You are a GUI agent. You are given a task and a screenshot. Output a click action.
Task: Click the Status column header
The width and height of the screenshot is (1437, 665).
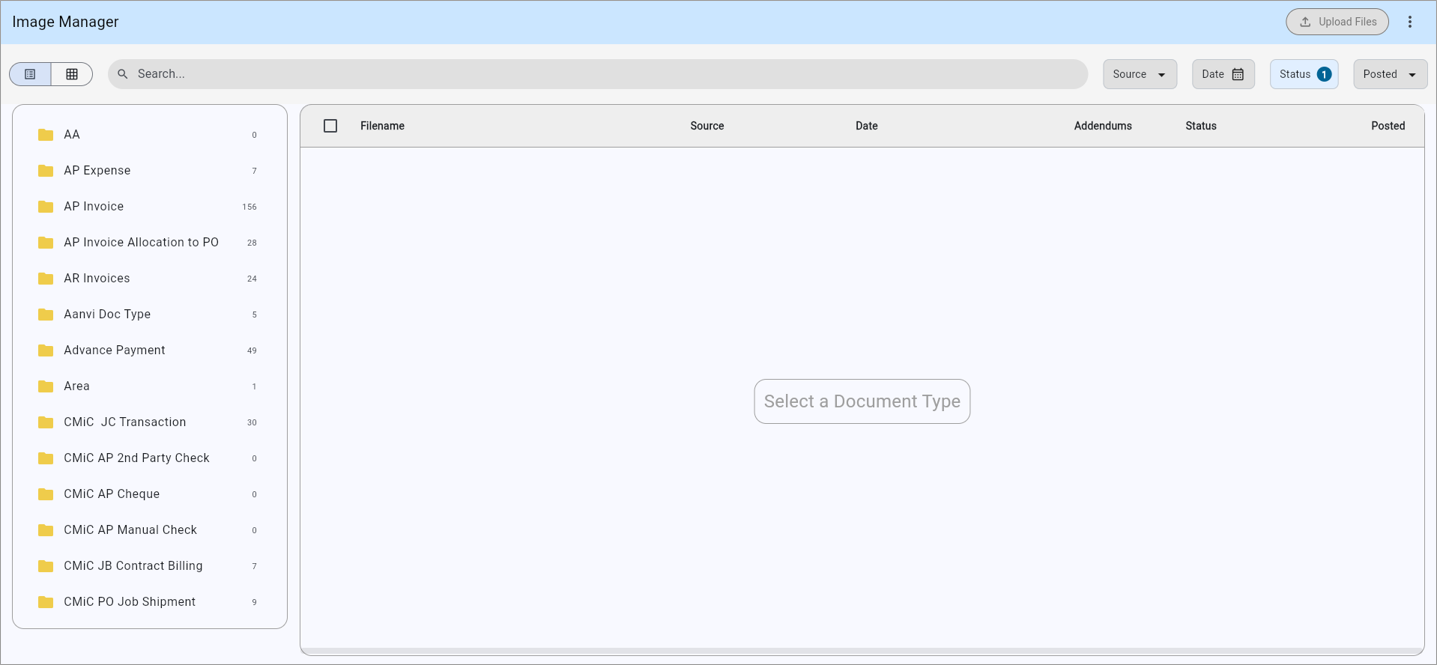(1201, 126)
